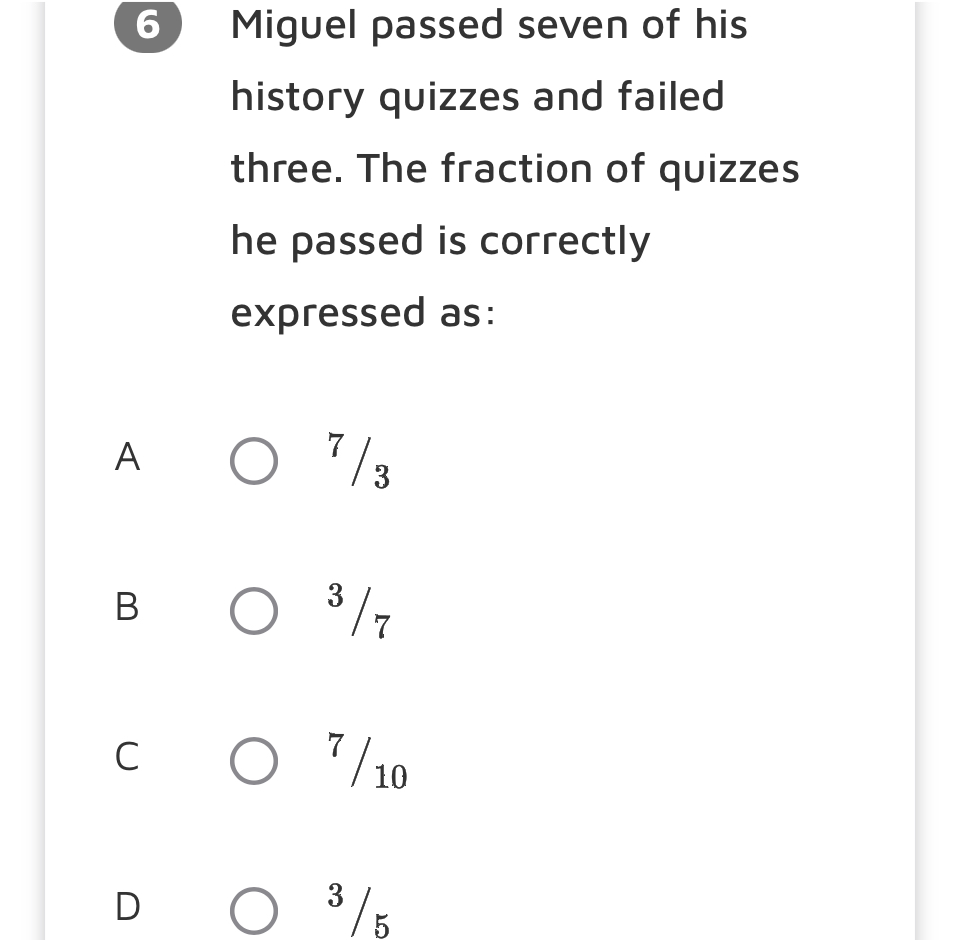Click the letter D answer label
Screen dimensions: 960x940
click(126, 909)
